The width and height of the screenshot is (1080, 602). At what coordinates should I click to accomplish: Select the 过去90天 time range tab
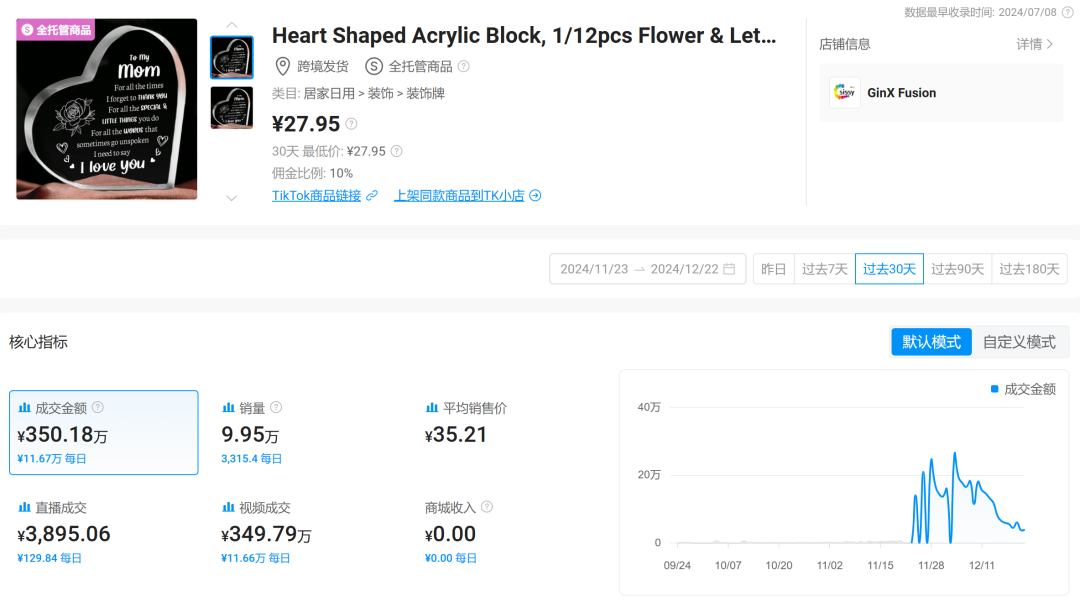957,269
